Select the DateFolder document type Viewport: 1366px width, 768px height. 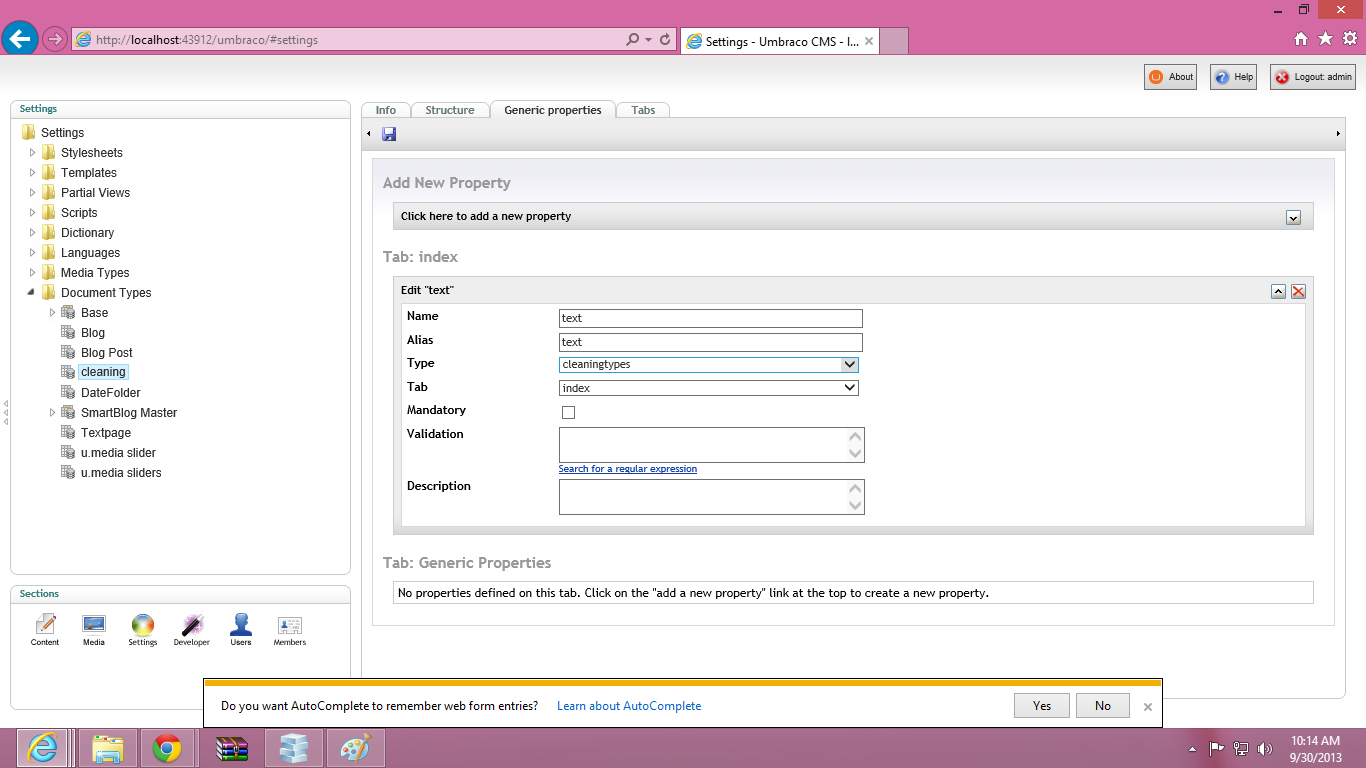tap(111, 393)
